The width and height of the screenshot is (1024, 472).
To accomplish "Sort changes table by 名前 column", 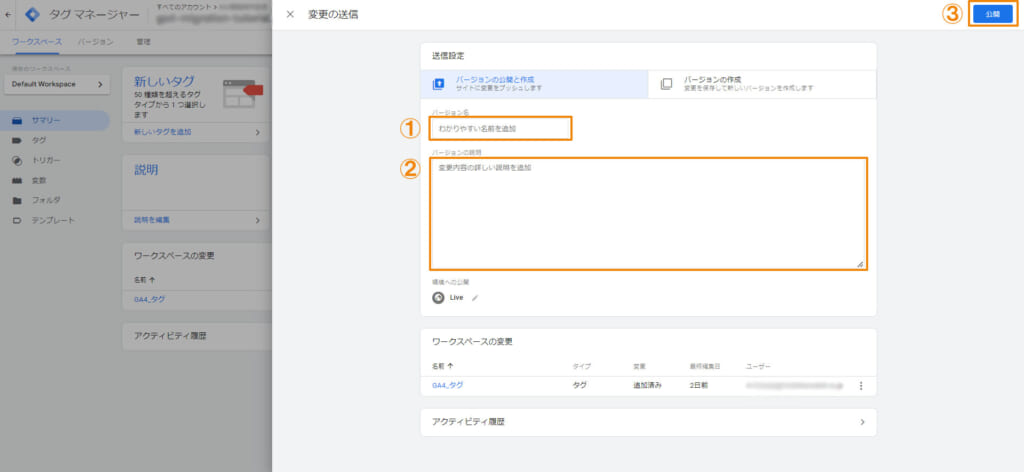I will click(443, 366).
